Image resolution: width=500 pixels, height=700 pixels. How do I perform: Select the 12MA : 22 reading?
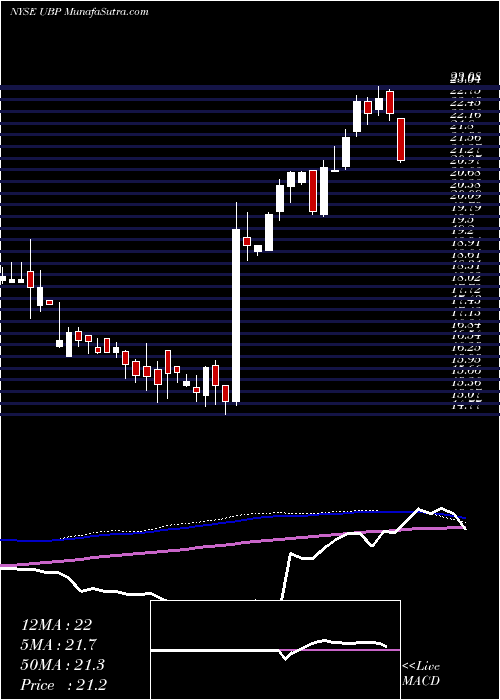[56, 625]
